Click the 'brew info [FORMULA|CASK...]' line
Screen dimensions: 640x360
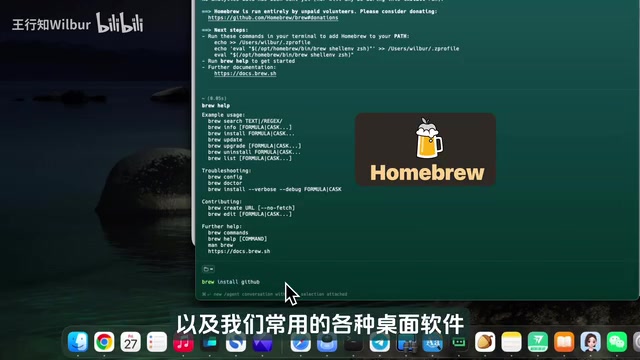click(250, 127)
